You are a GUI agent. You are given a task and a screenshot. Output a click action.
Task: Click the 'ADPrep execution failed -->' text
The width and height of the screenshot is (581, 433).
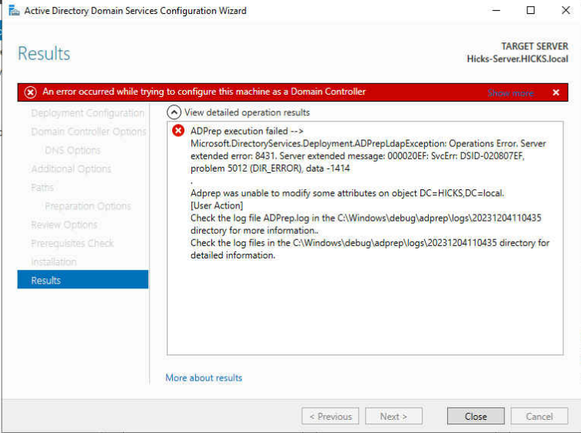tap(247, 131)
